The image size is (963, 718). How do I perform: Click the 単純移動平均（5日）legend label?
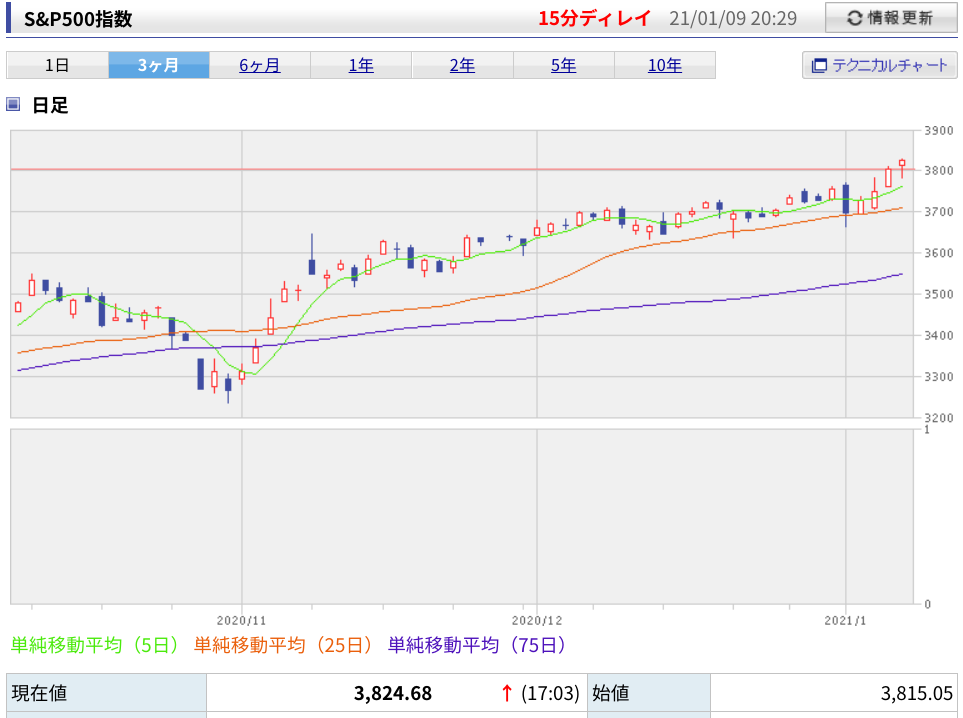[x=96, y=645]
